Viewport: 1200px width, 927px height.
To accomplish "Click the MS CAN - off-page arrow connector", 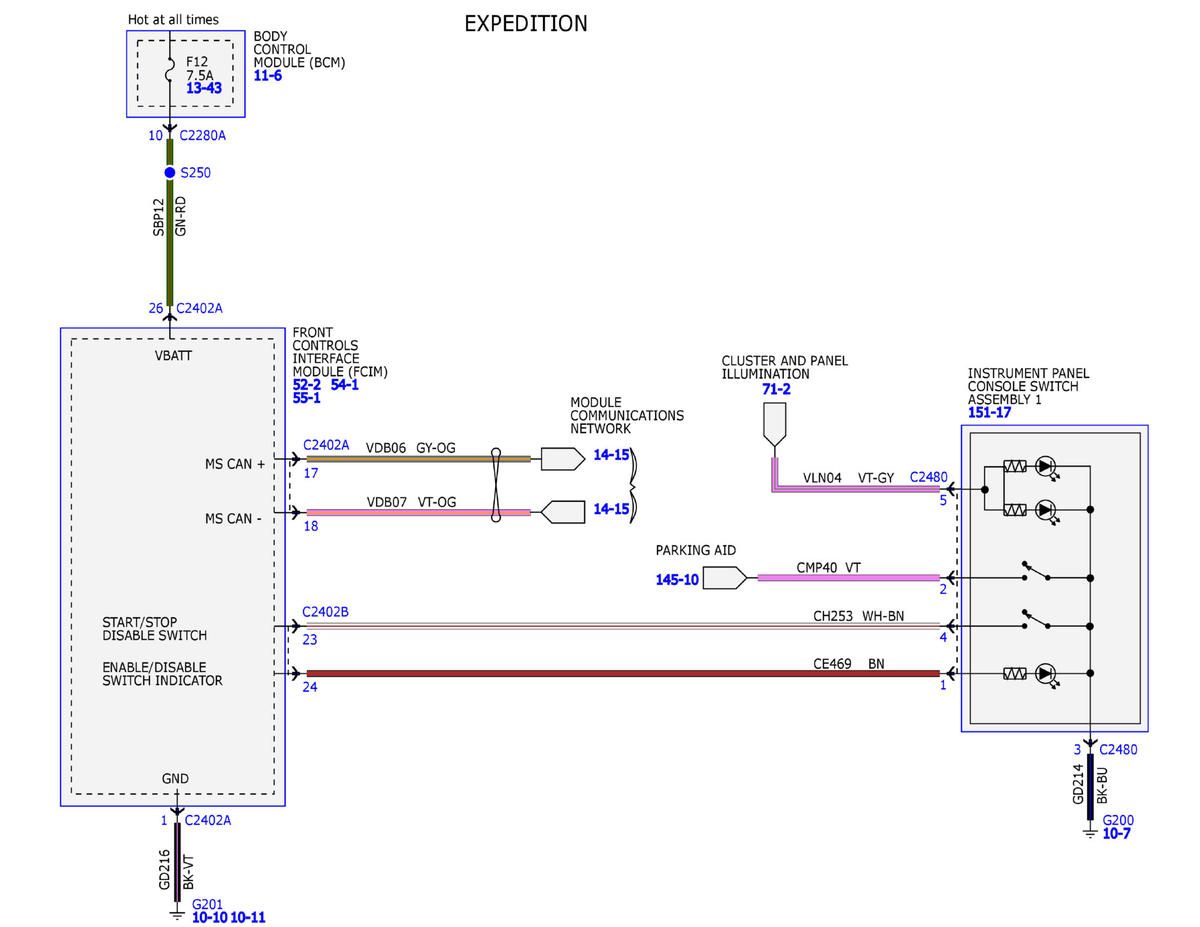I will click(x=563, y=512).
